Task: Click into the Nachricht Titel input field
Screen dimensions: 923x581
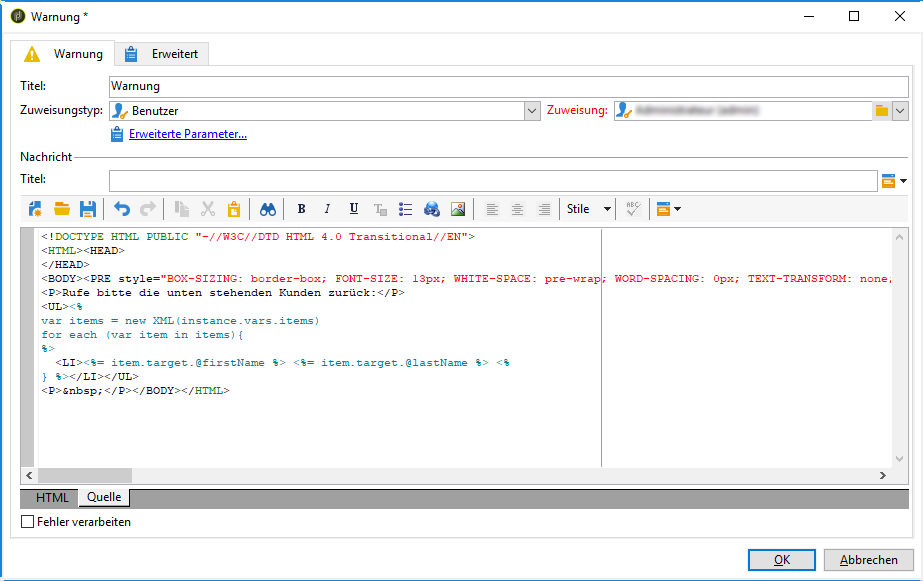Action: tap(492, 180)
